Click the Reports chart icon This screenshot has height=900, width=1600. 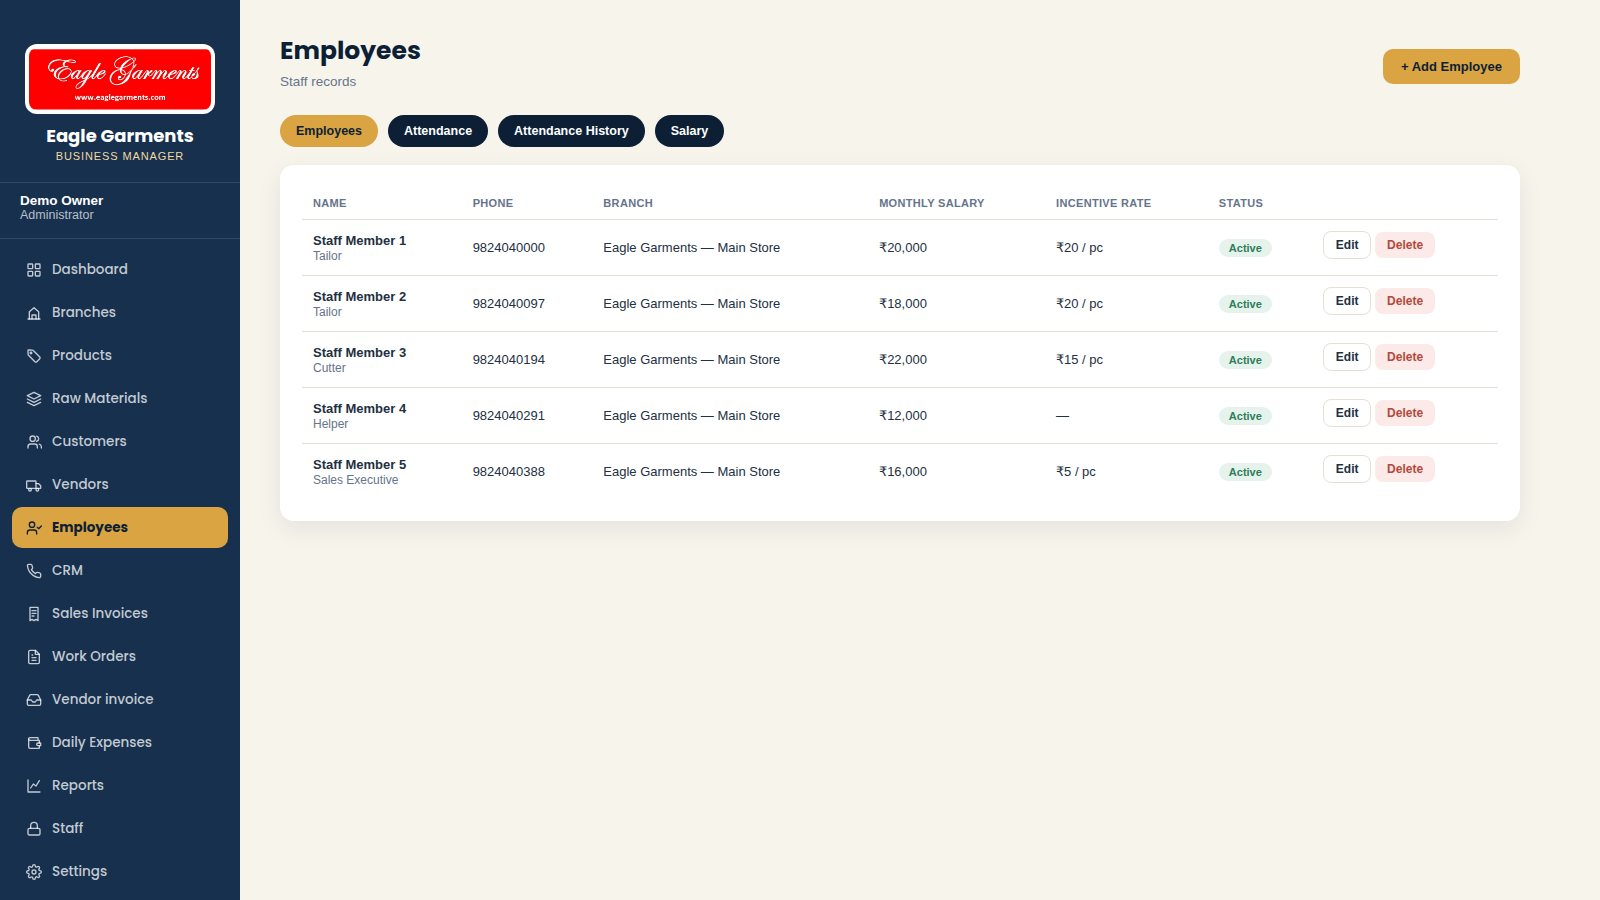pos(34,786)
